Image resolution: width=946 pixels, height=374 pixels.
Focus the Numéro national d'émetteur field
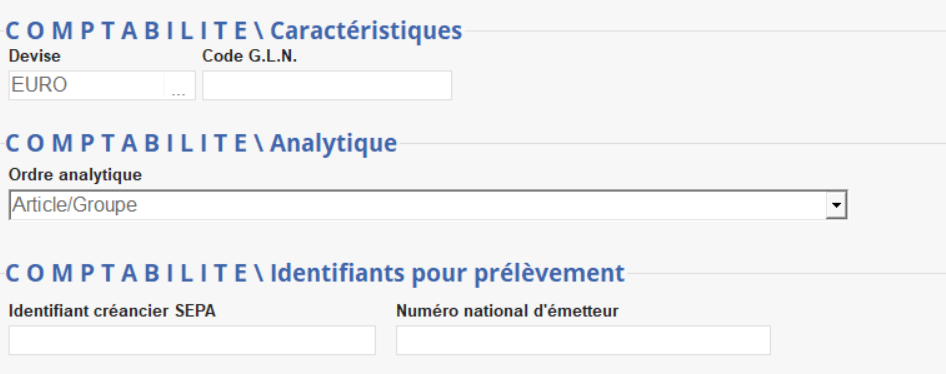pyautogui.click(x=583, y=340)
